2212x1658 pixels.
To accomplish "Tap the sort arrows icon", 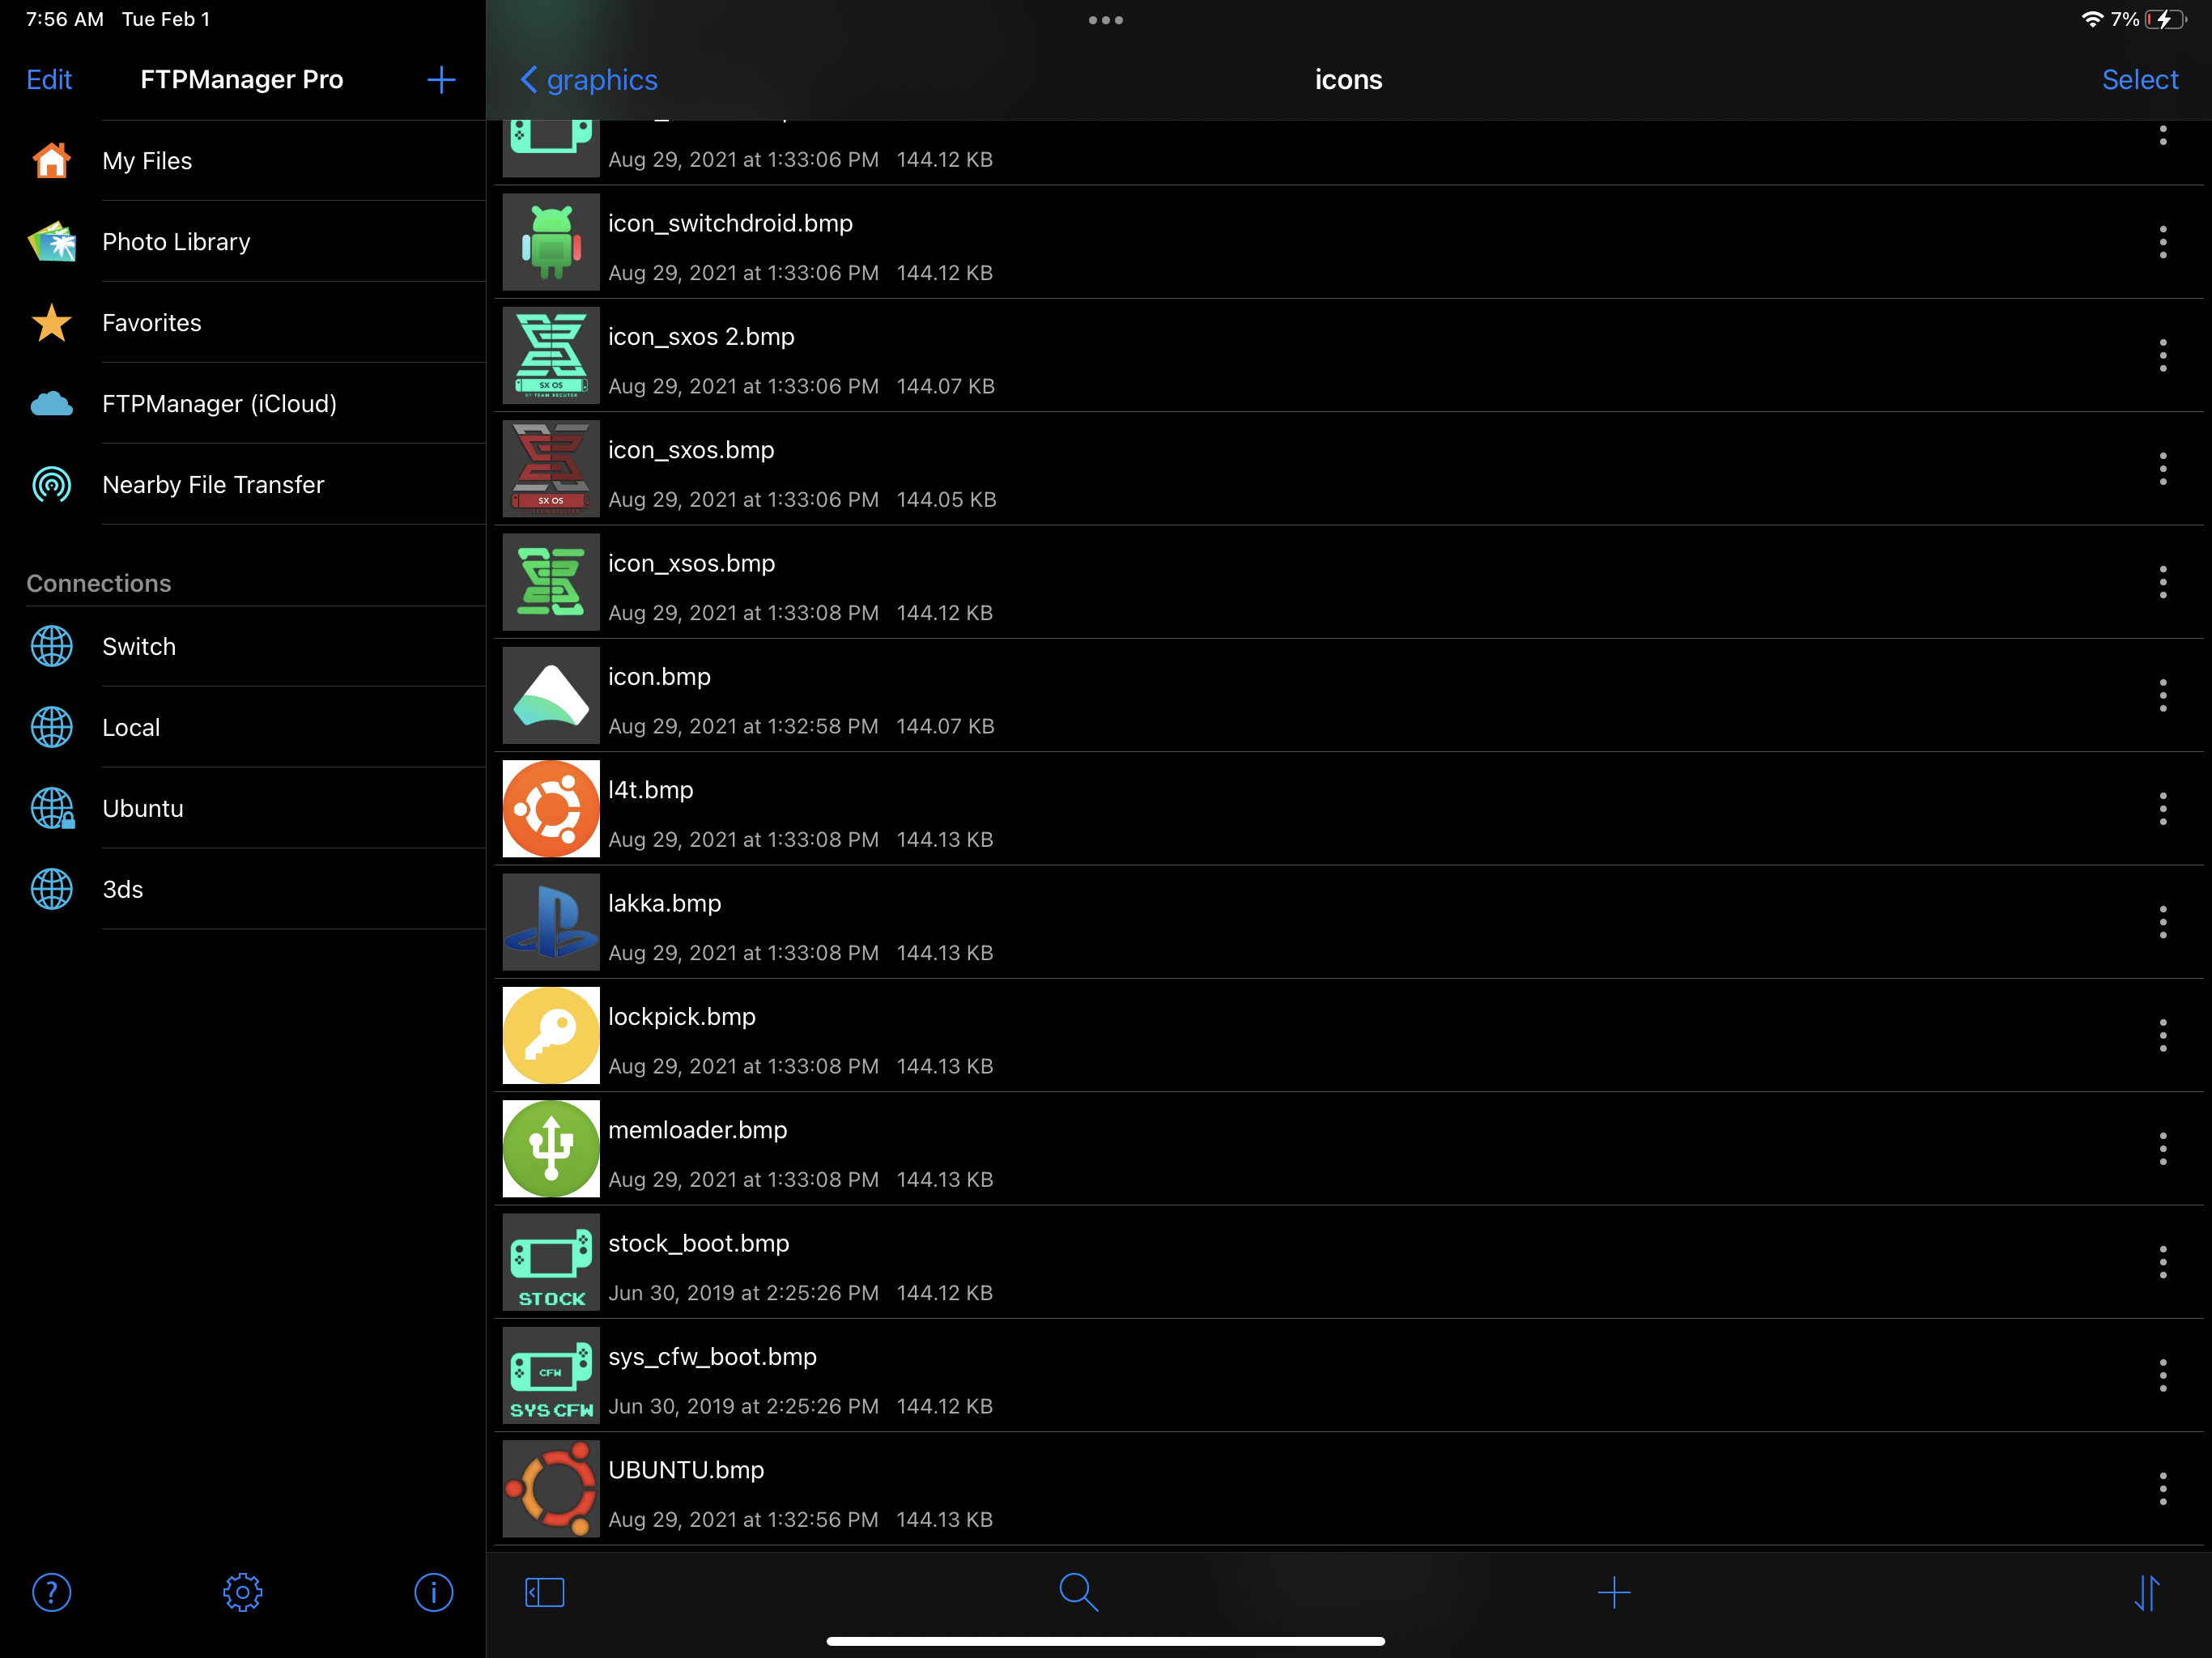I will 2146,1592.
